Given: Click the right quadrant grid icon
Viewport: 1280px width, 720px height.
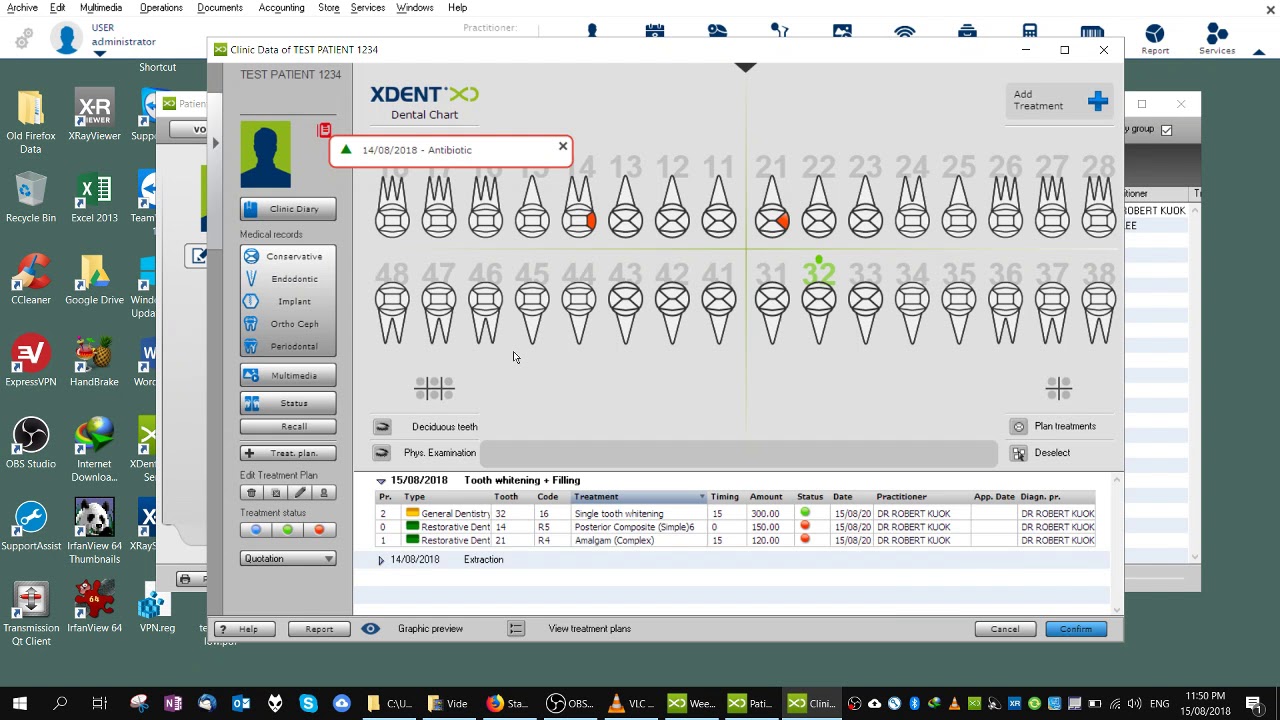Looking at the screenshot, I should pos(1059,388).
